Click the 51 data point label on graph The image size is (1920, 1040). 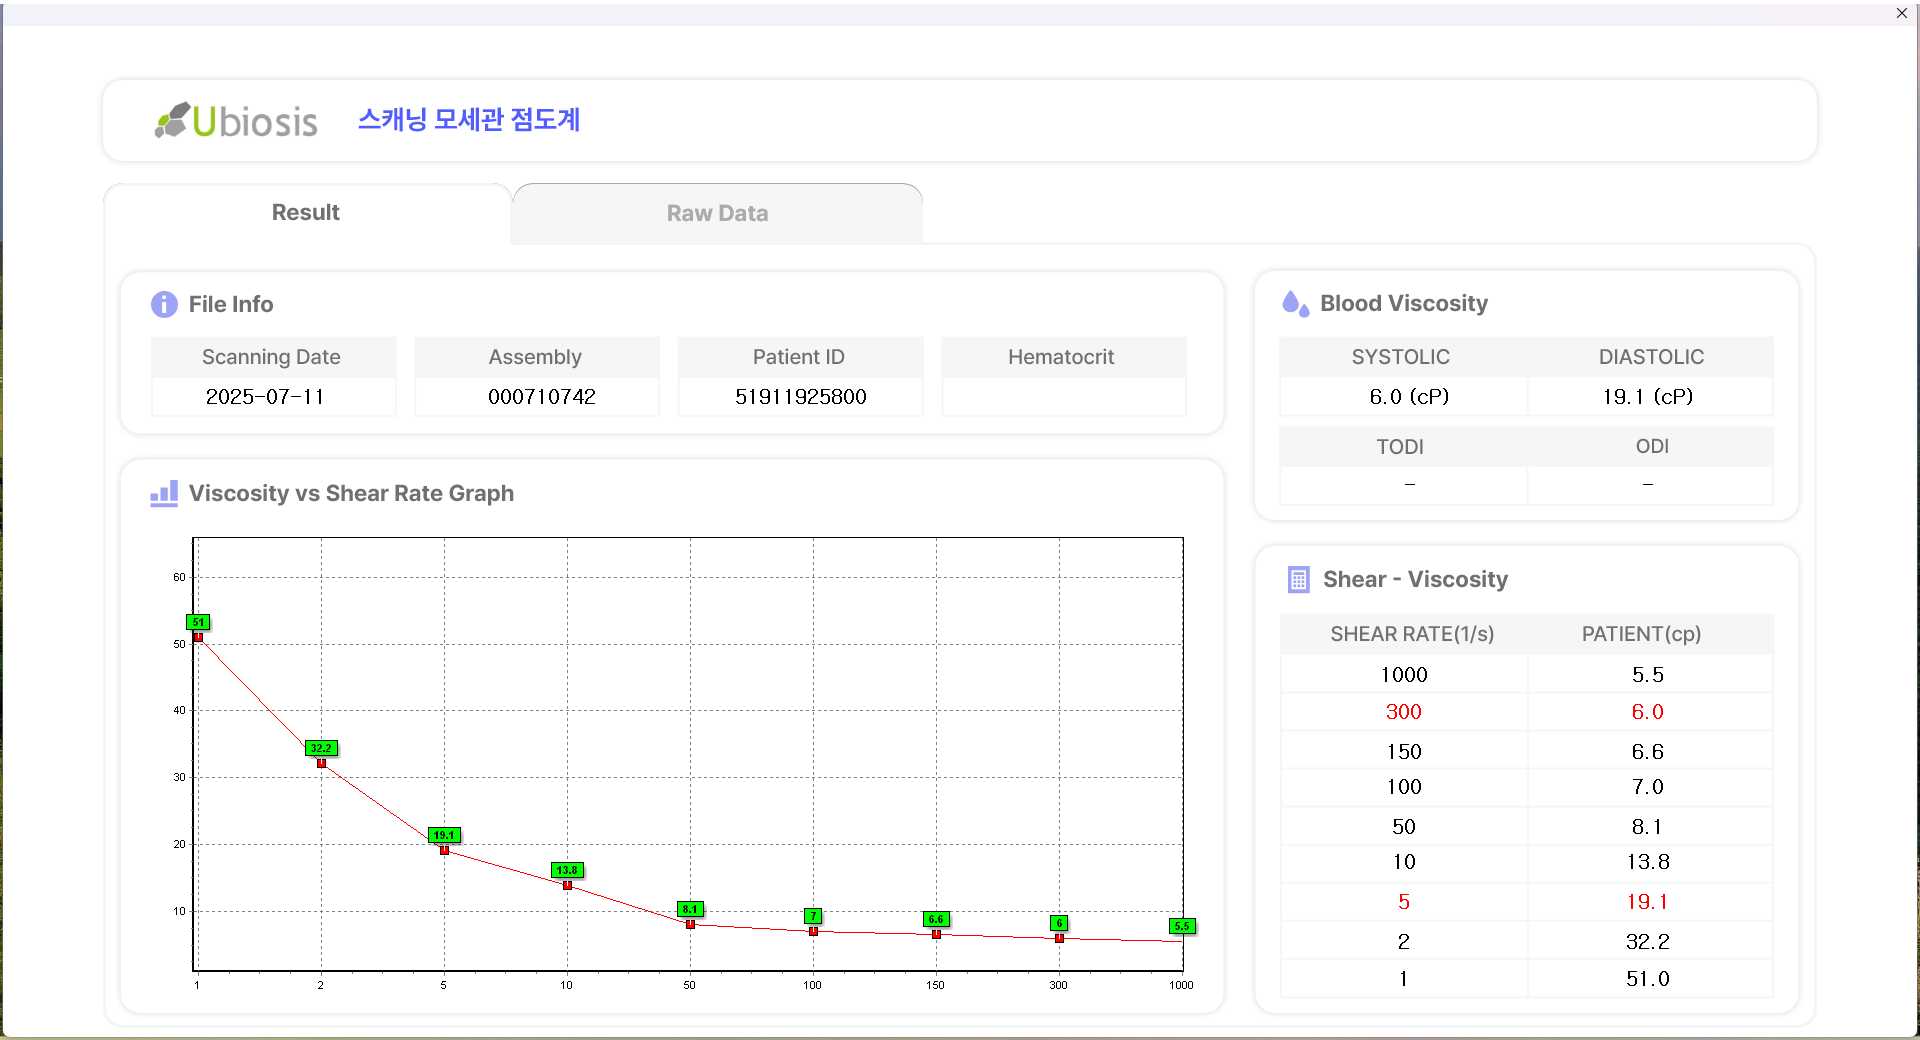198,622
